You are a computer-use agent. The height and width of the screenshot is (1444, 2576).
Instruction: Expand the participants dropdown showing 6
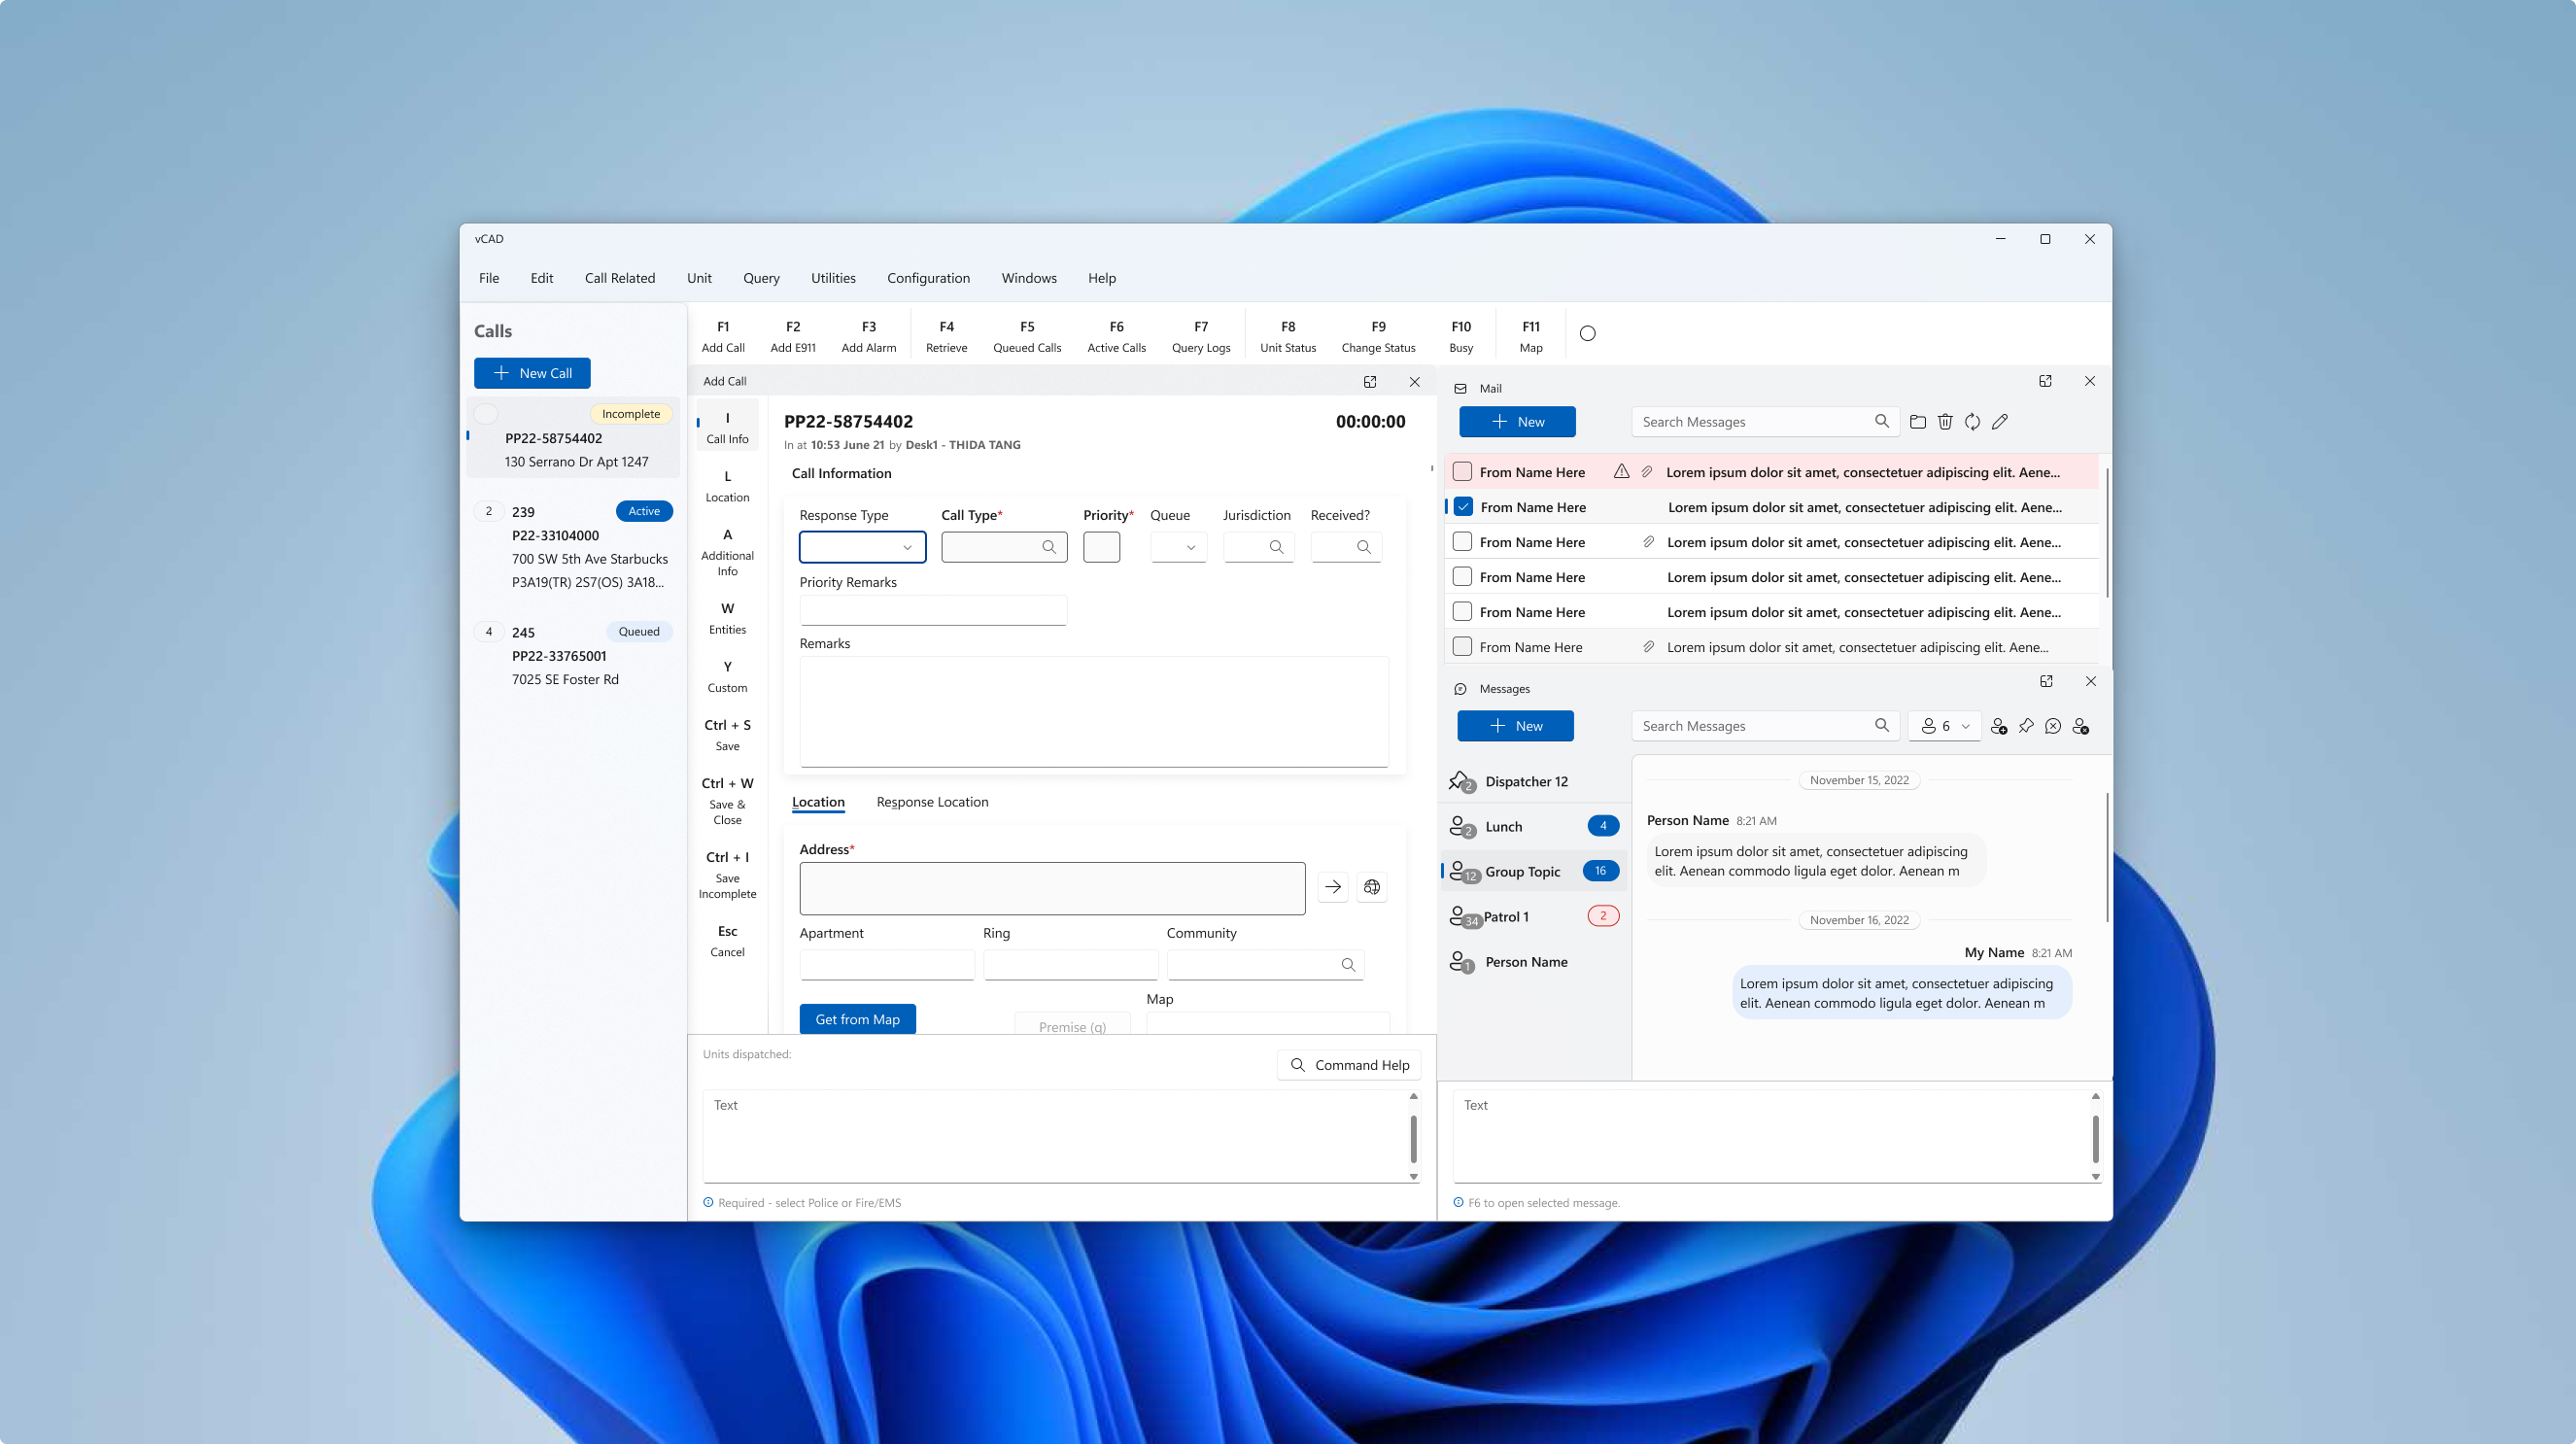click(x=1944, y=726)
